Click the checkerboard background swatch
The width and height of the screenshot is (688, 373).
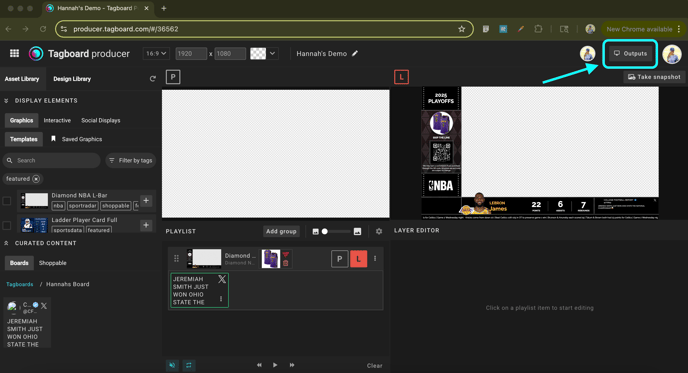(258, 54)
